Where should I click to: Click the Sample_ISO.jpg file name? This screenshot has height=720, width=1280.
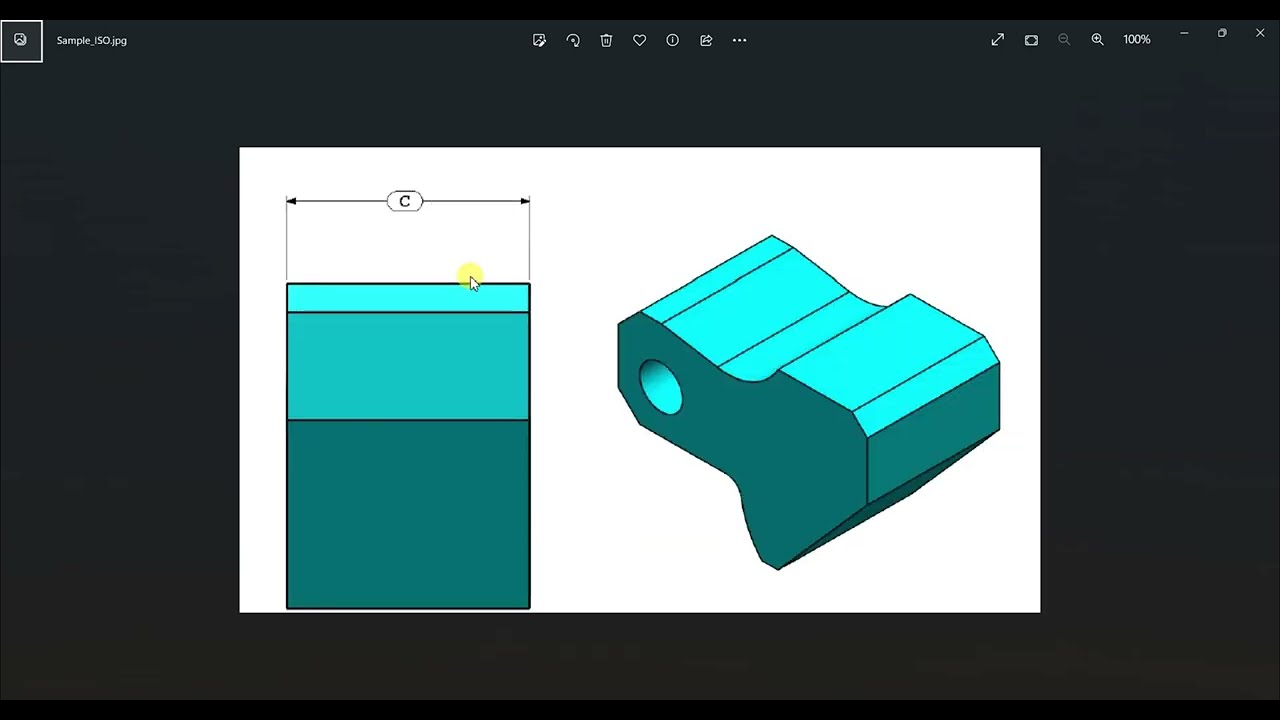click(x=92, y=41)
